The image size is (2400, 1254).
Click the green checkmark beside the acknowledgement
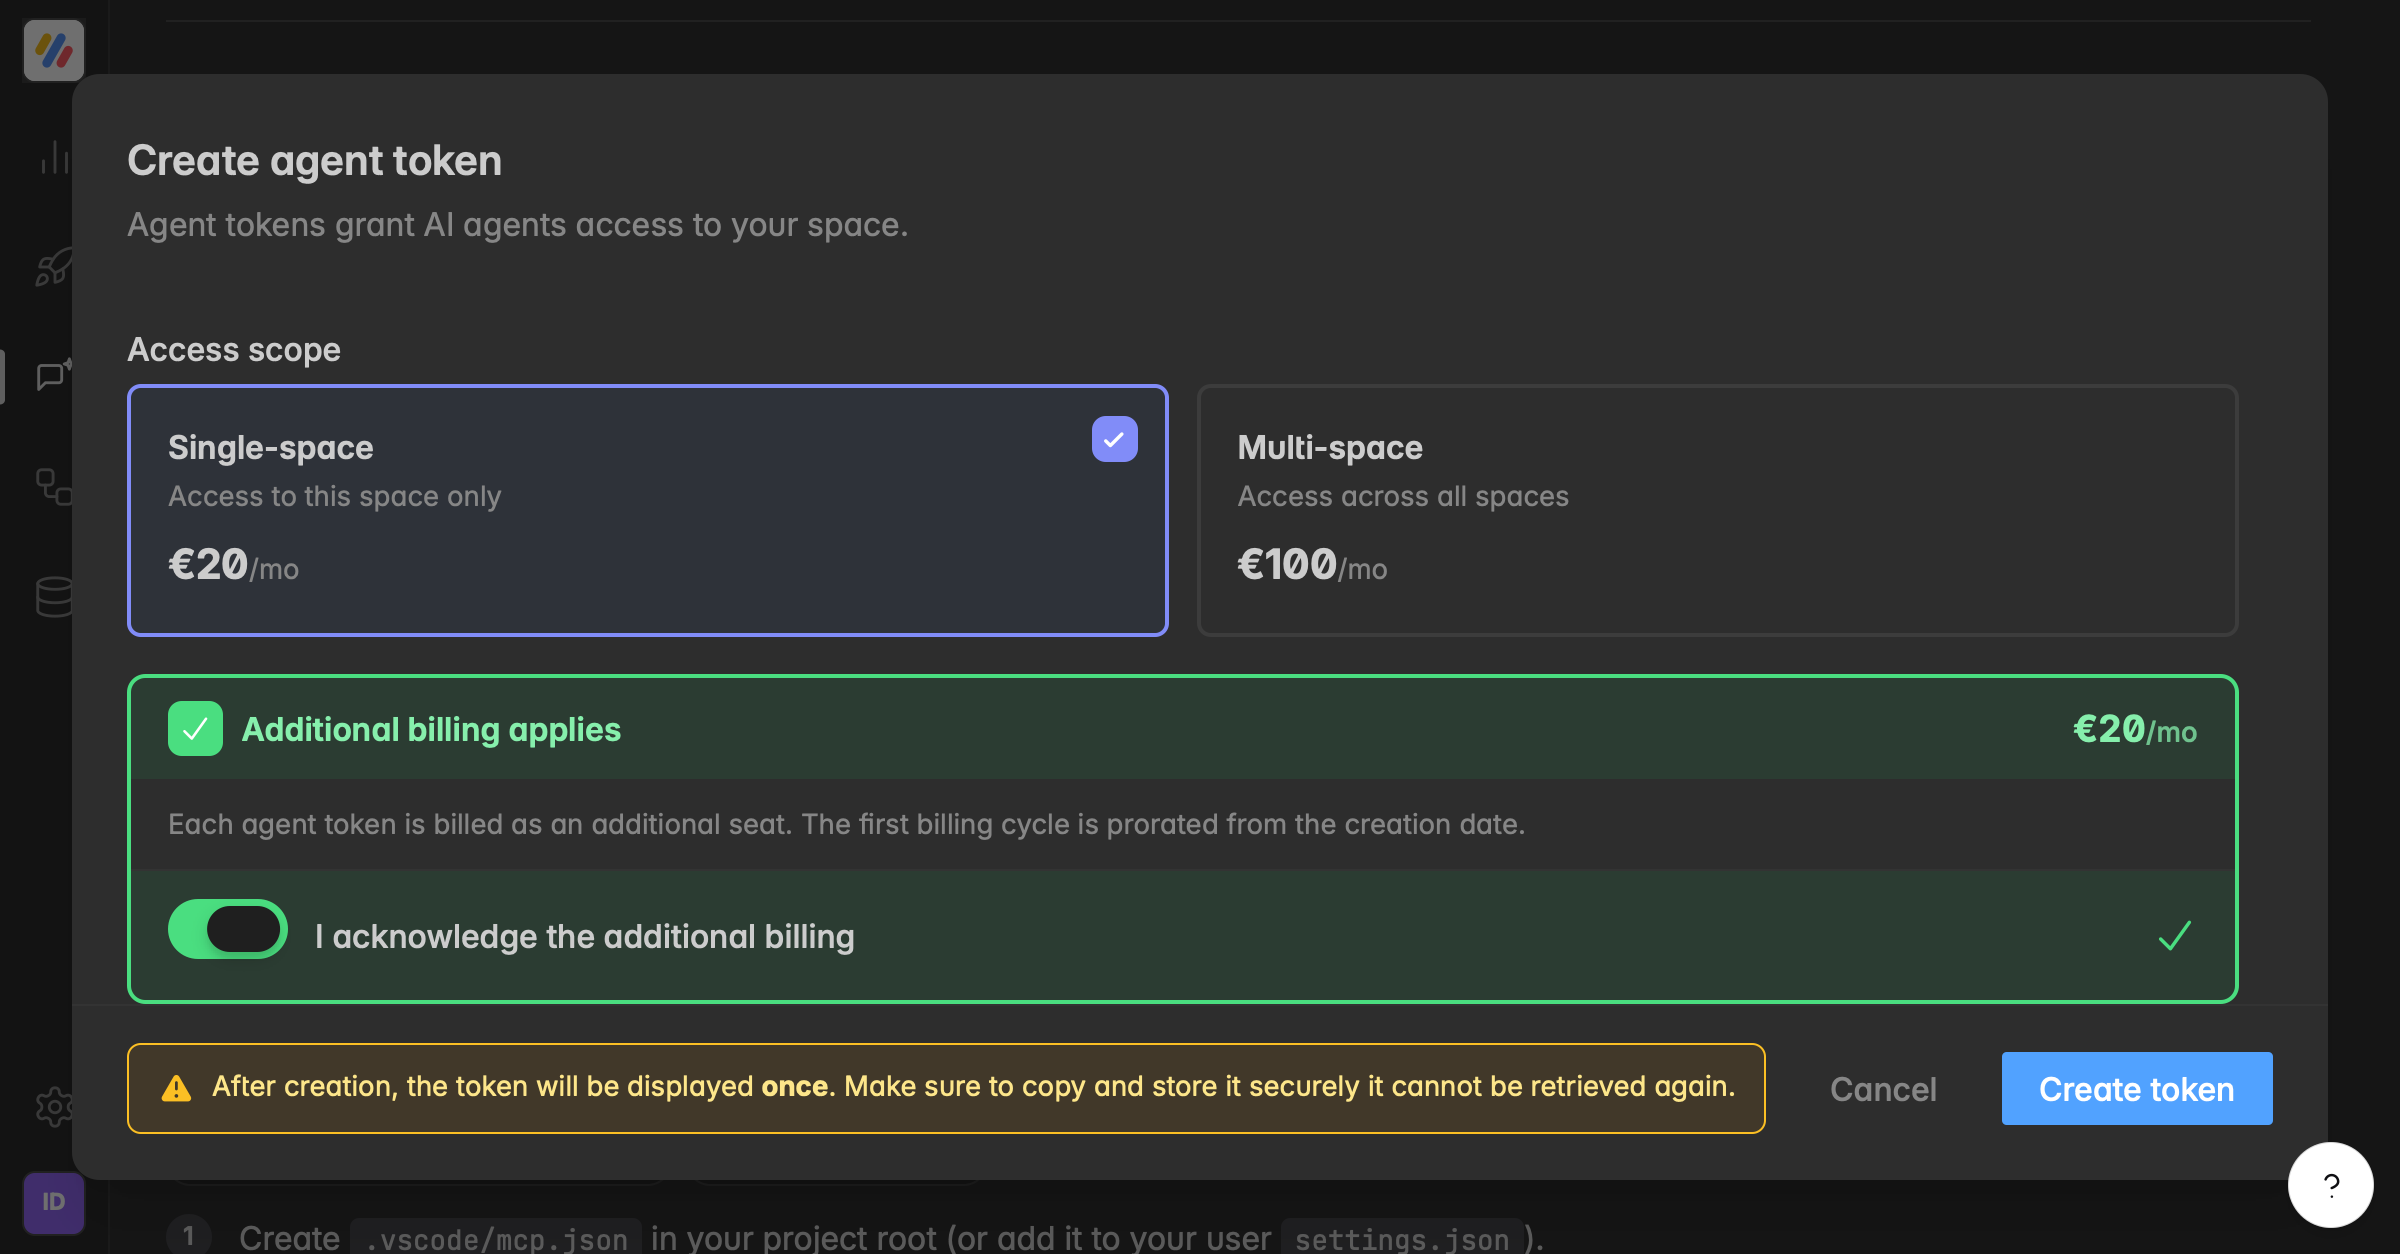coord(2174,936)
